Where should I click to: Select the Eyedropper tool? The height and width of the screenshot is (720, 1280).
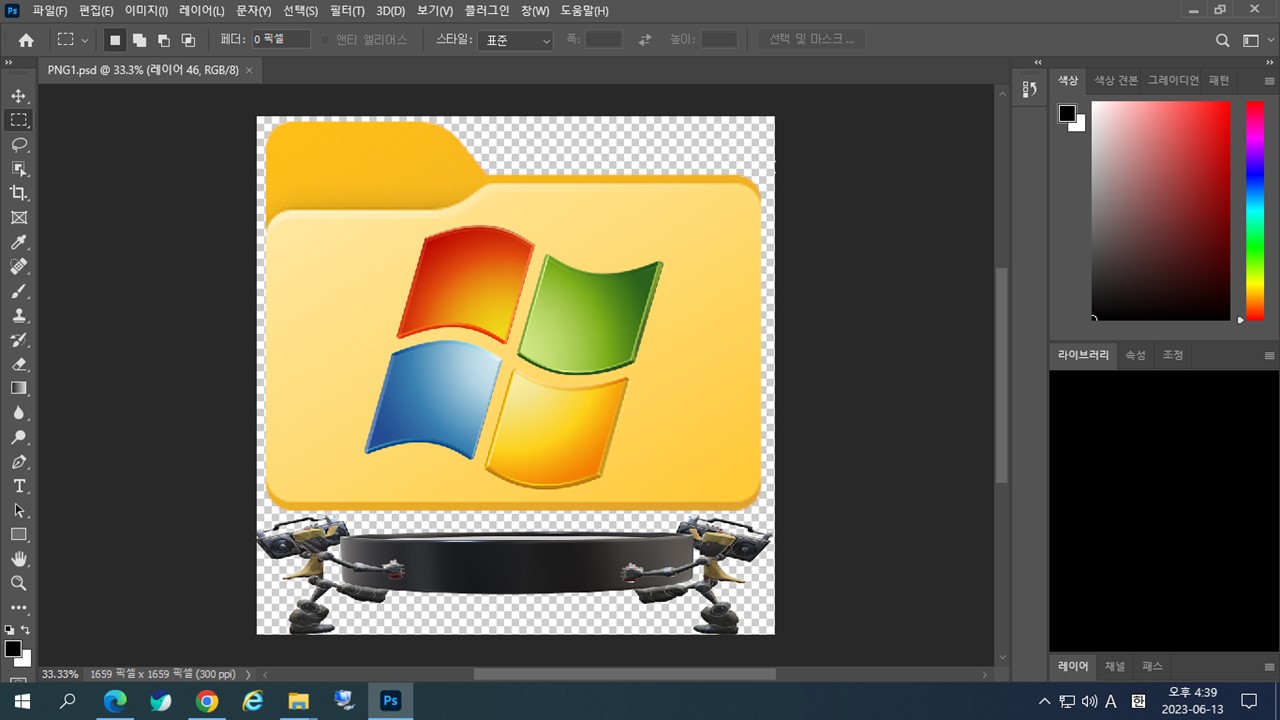19,242
